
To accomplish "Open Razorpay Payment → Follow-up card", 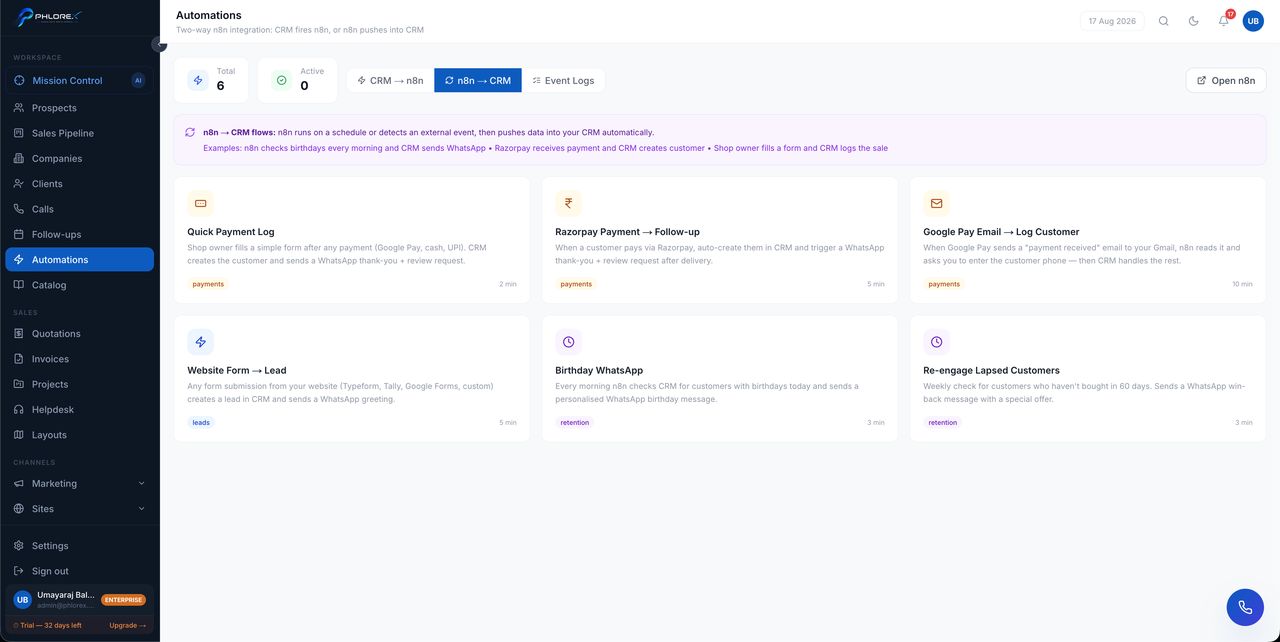I will point(720,240).
